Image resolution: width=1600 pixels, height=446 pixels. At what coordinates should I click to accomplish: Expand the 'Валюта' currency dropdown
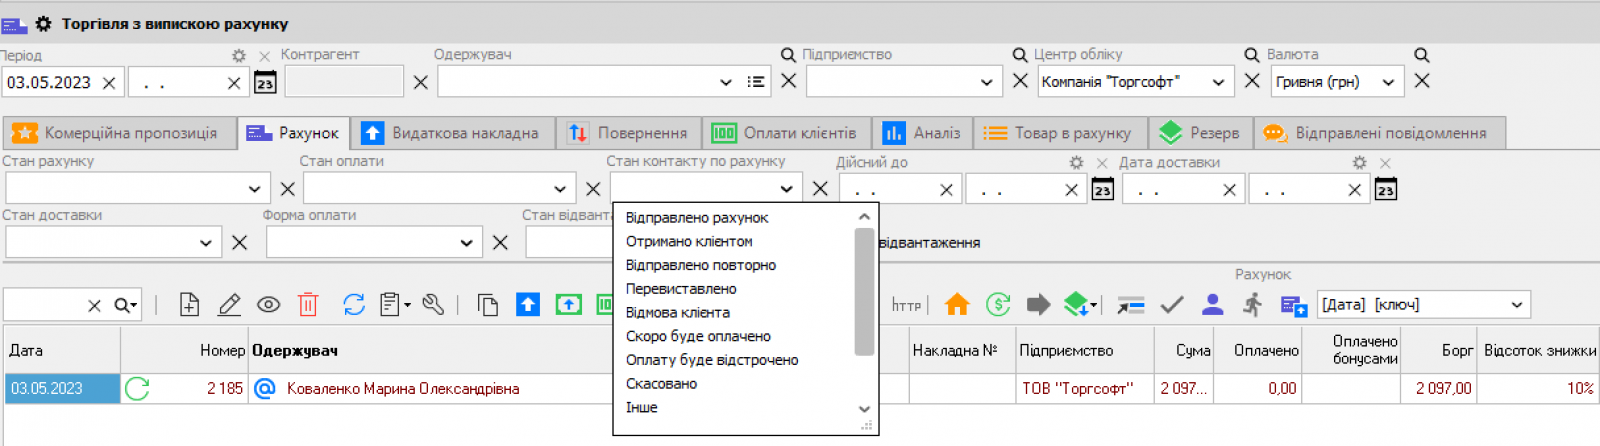[1388, 82]
